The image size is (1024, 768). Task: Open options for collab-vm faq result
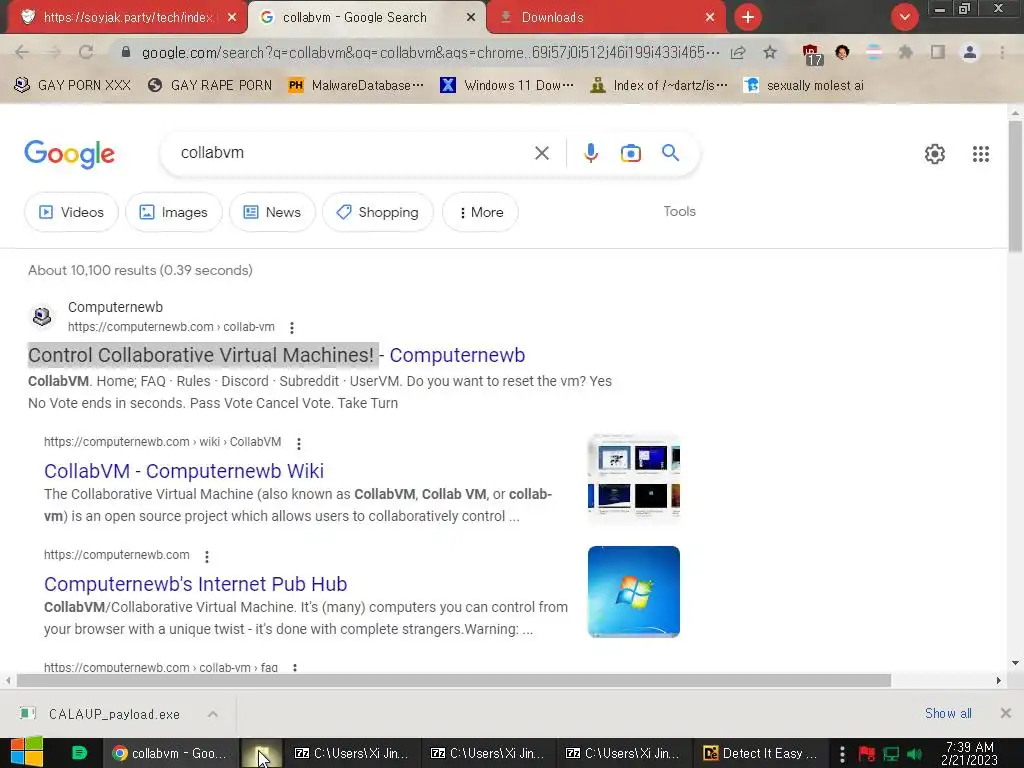pos(295,667)
